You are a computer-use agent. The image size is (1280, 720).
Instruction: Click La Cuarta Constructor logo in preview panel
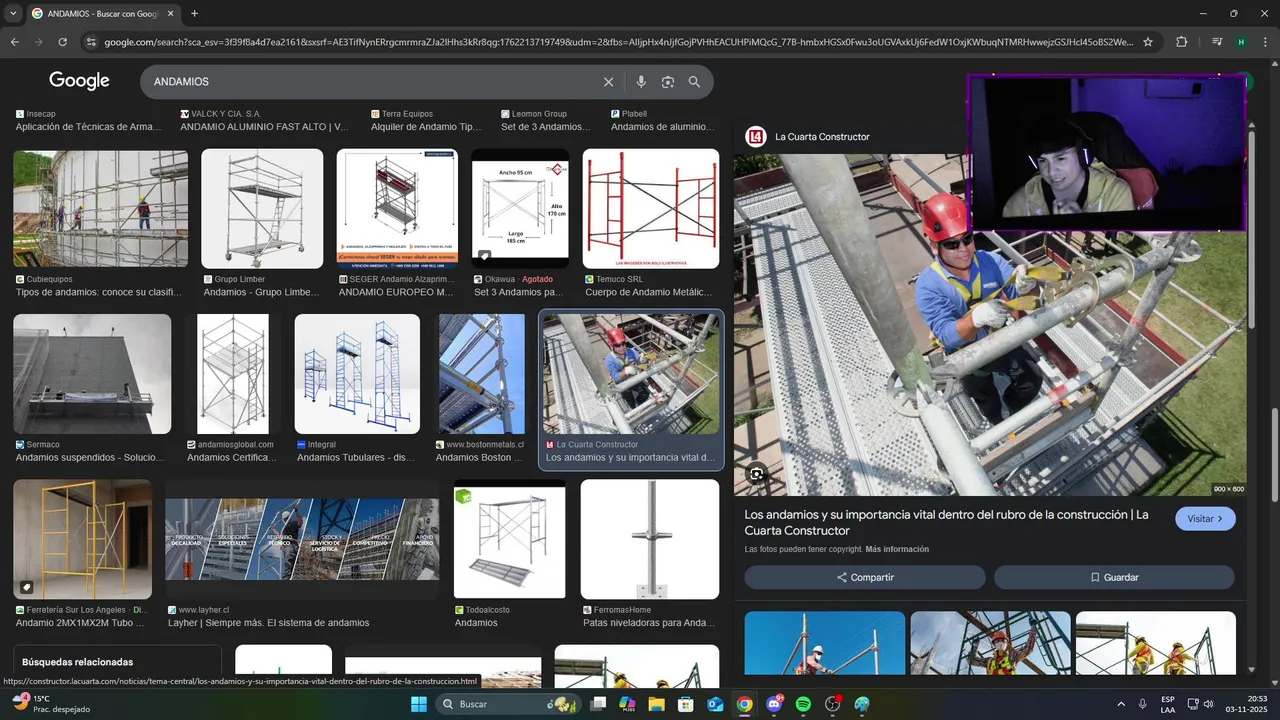point(756,137)
